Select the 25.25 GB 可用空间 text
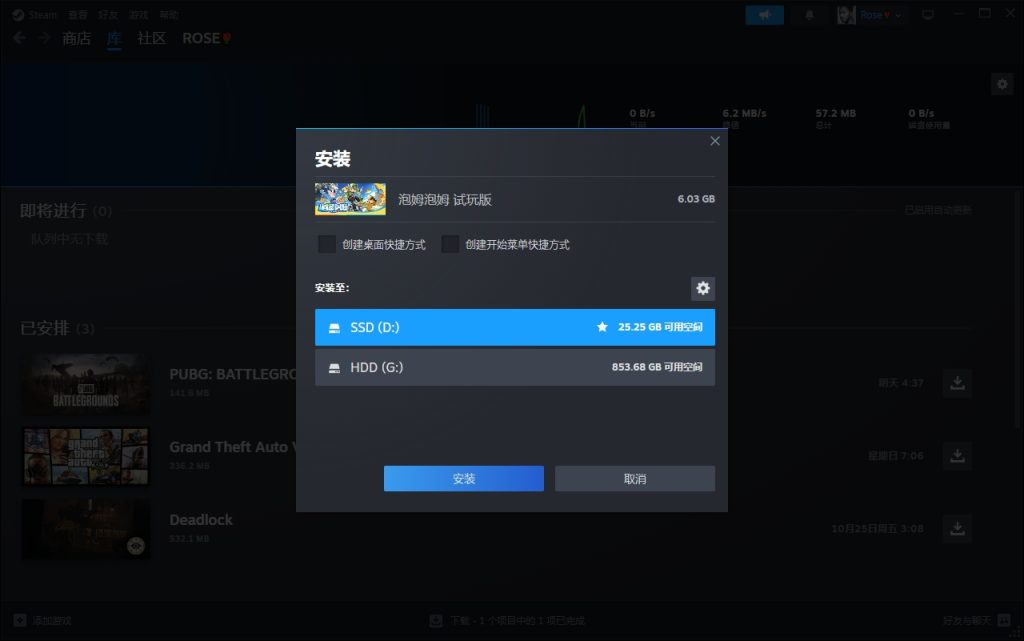This screenshot has width=1024, height=641. point(660,327)
